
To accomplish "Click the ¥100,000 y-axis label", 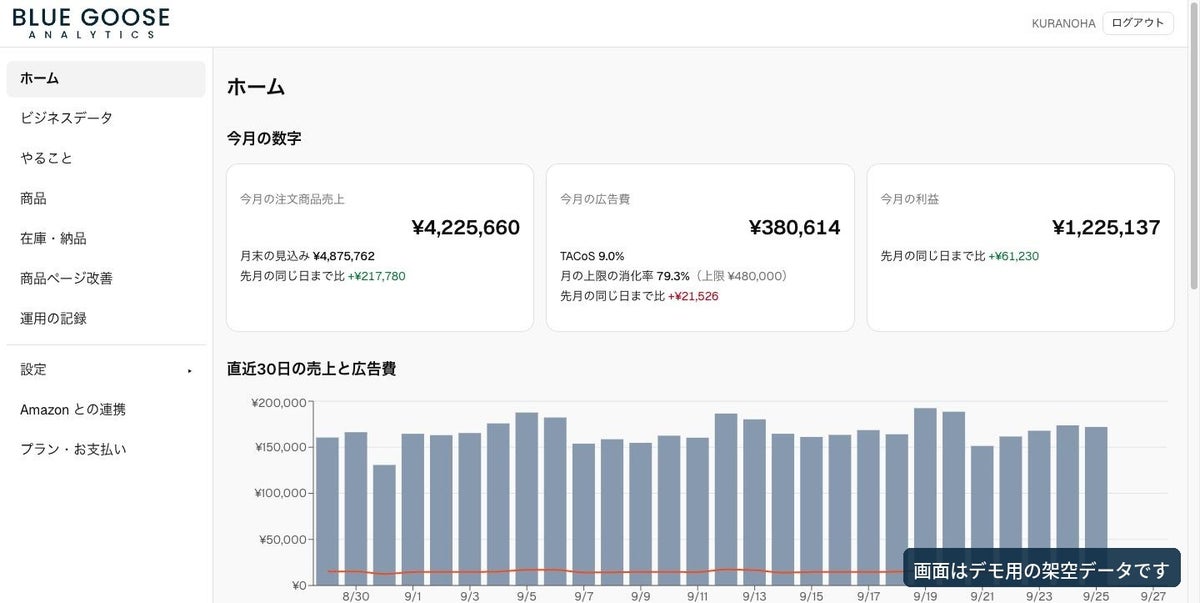I will 279,493.
